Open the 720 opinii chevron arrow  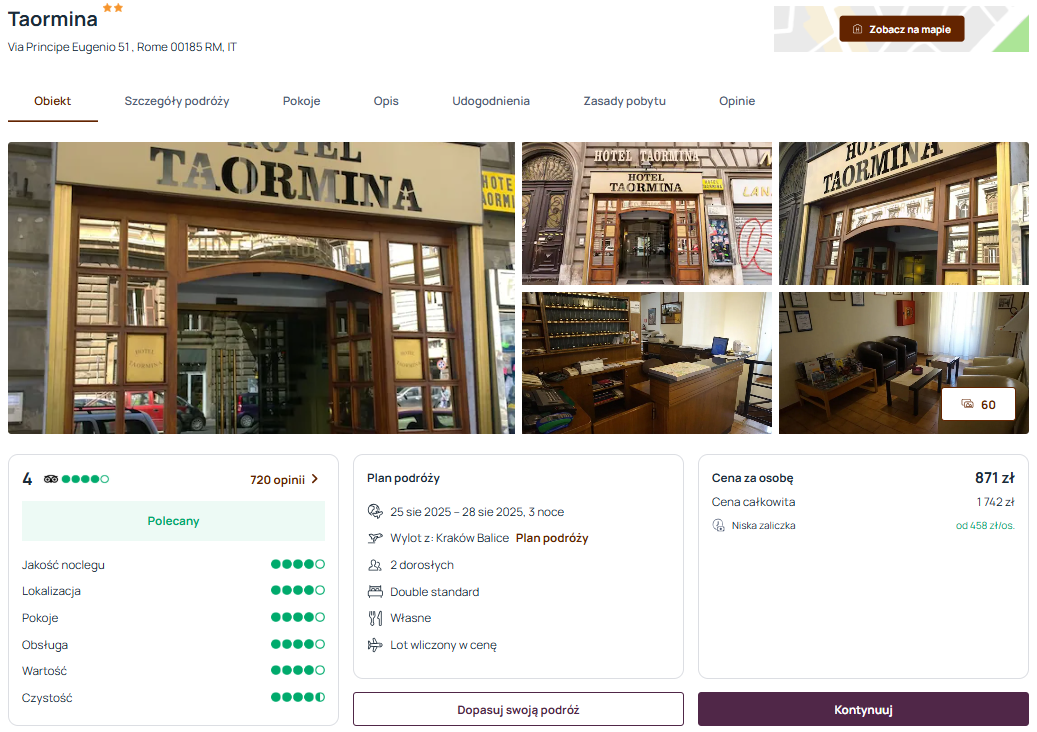coord(315,479)
